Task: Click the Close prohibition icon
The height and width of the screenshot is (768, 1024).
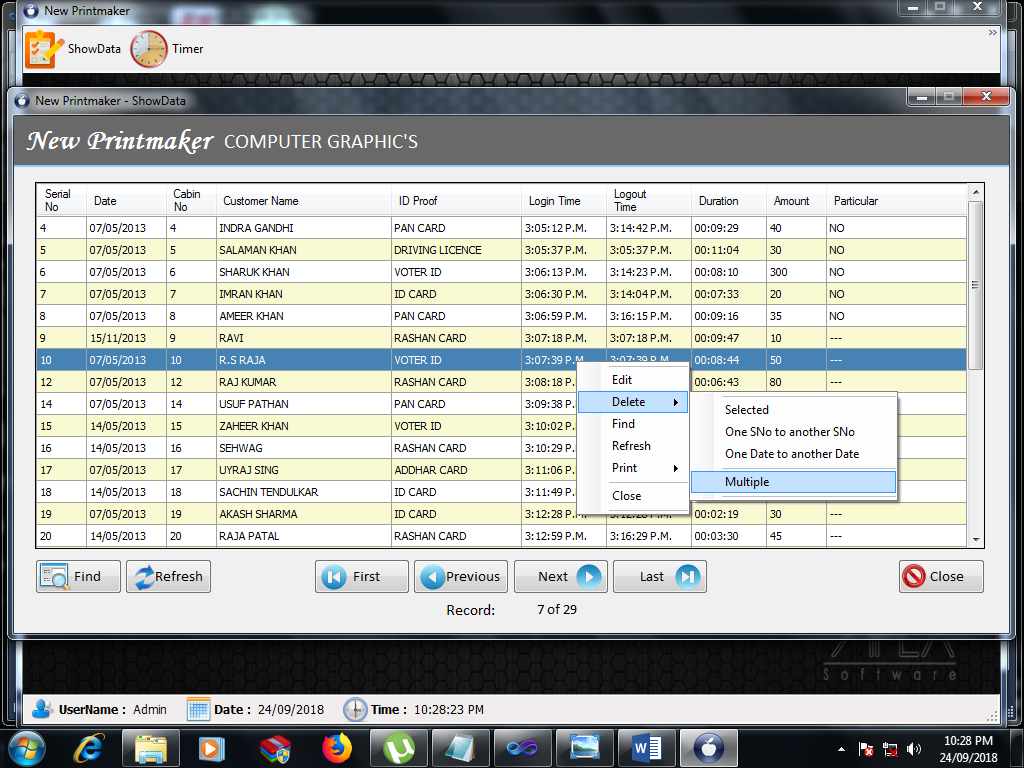Action: coord(916,576)
